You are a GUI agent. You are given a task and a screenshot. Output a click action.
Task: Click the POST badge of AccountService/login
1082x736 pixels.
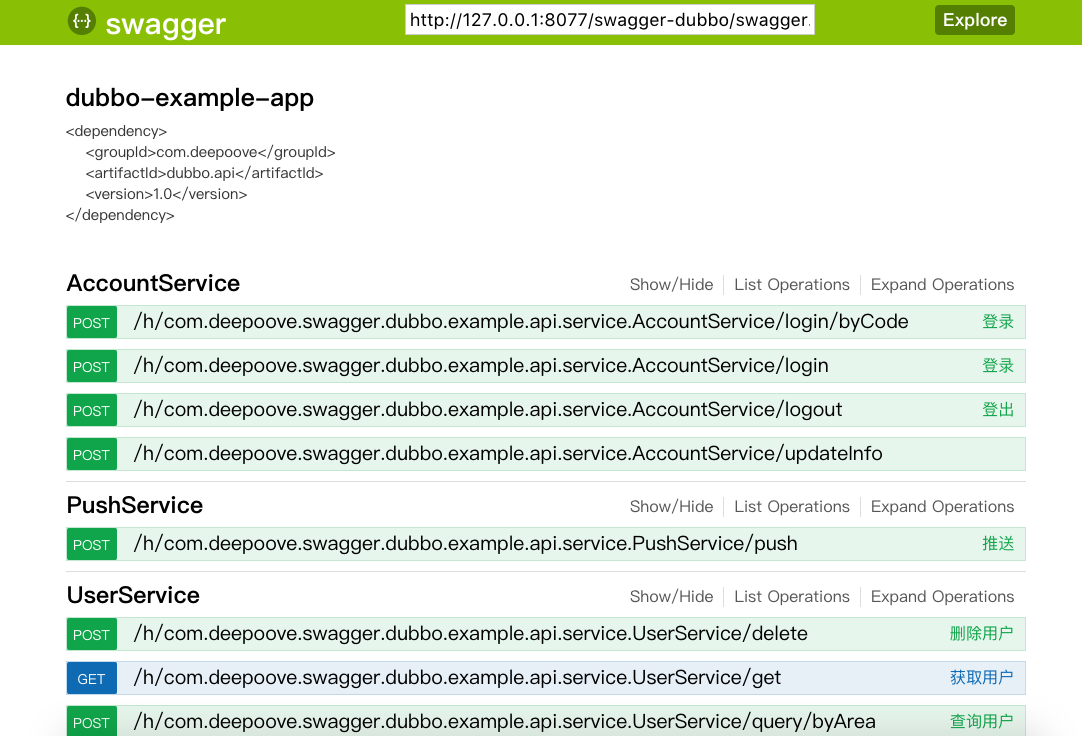click(92, 366)
